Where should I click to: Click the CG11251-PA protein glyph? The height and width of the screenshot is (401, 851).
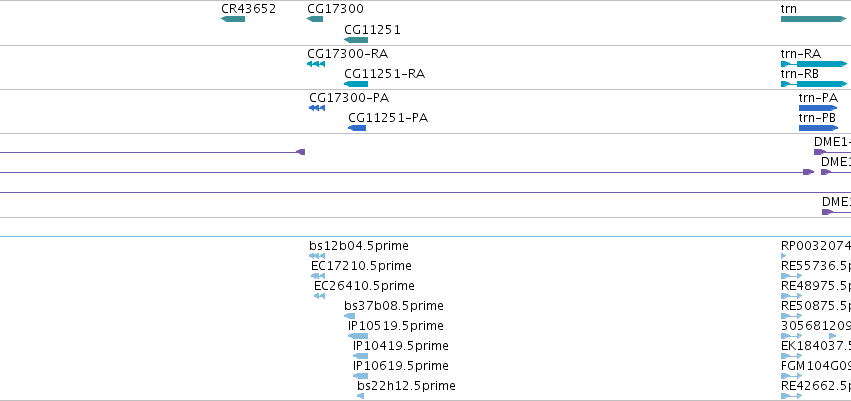(x=357, y=128)
